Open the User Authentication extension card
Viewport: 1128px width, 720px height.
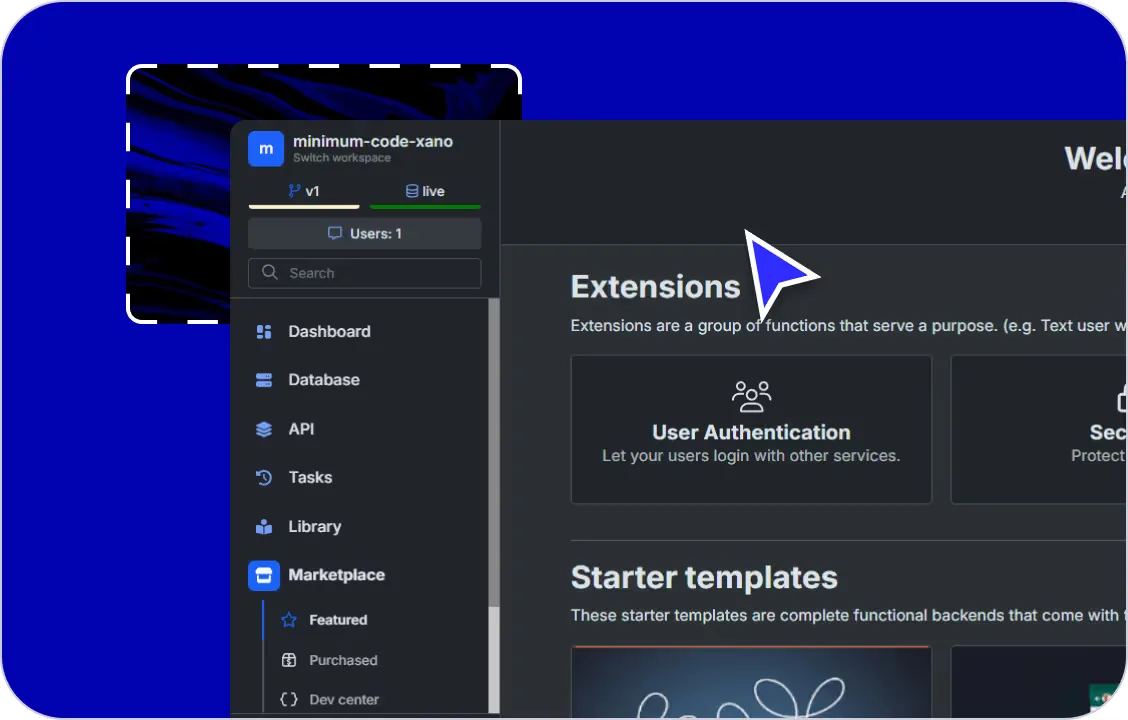(751, 429)
